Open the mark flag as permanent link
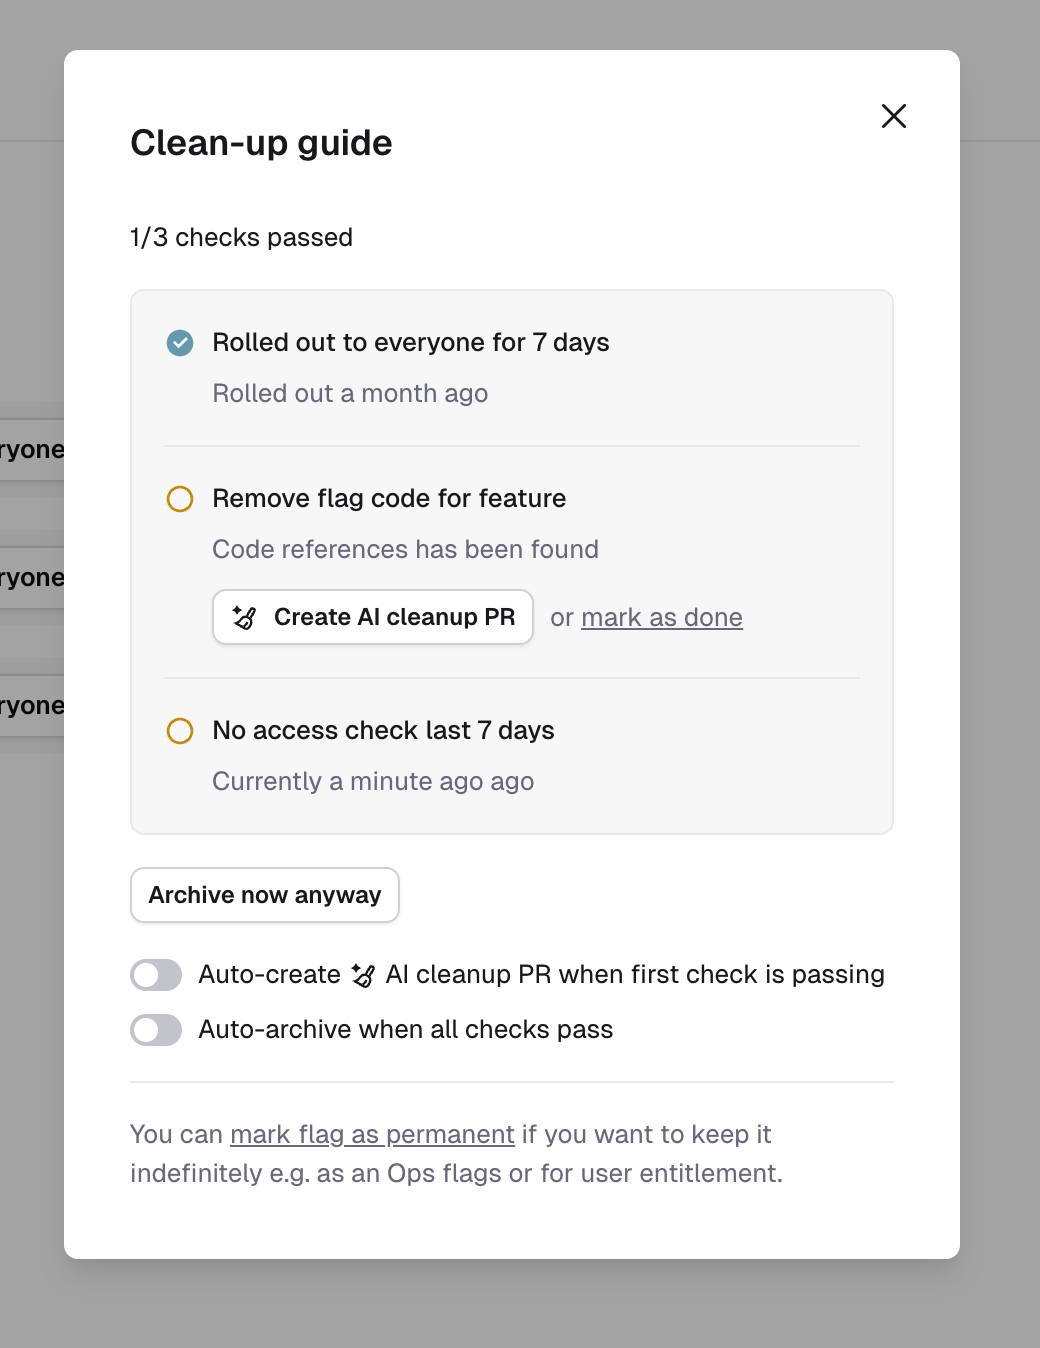The width and height of the screenshot is (1040, 1348). point(372,1135)
